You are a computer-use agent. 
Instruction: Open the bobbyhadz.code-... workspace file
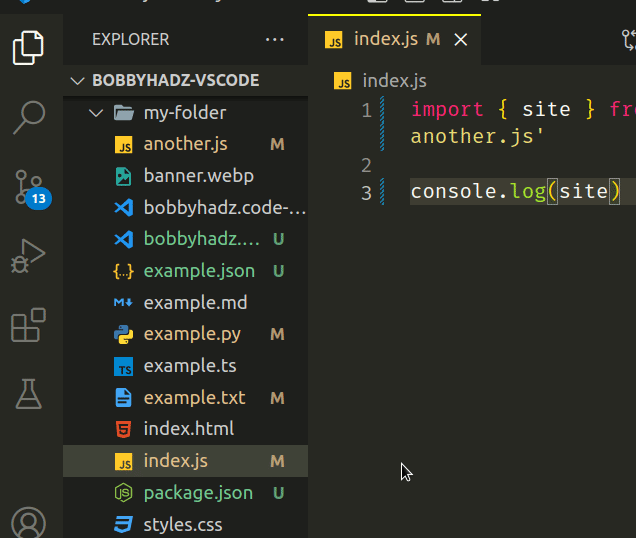pos(185,207)
